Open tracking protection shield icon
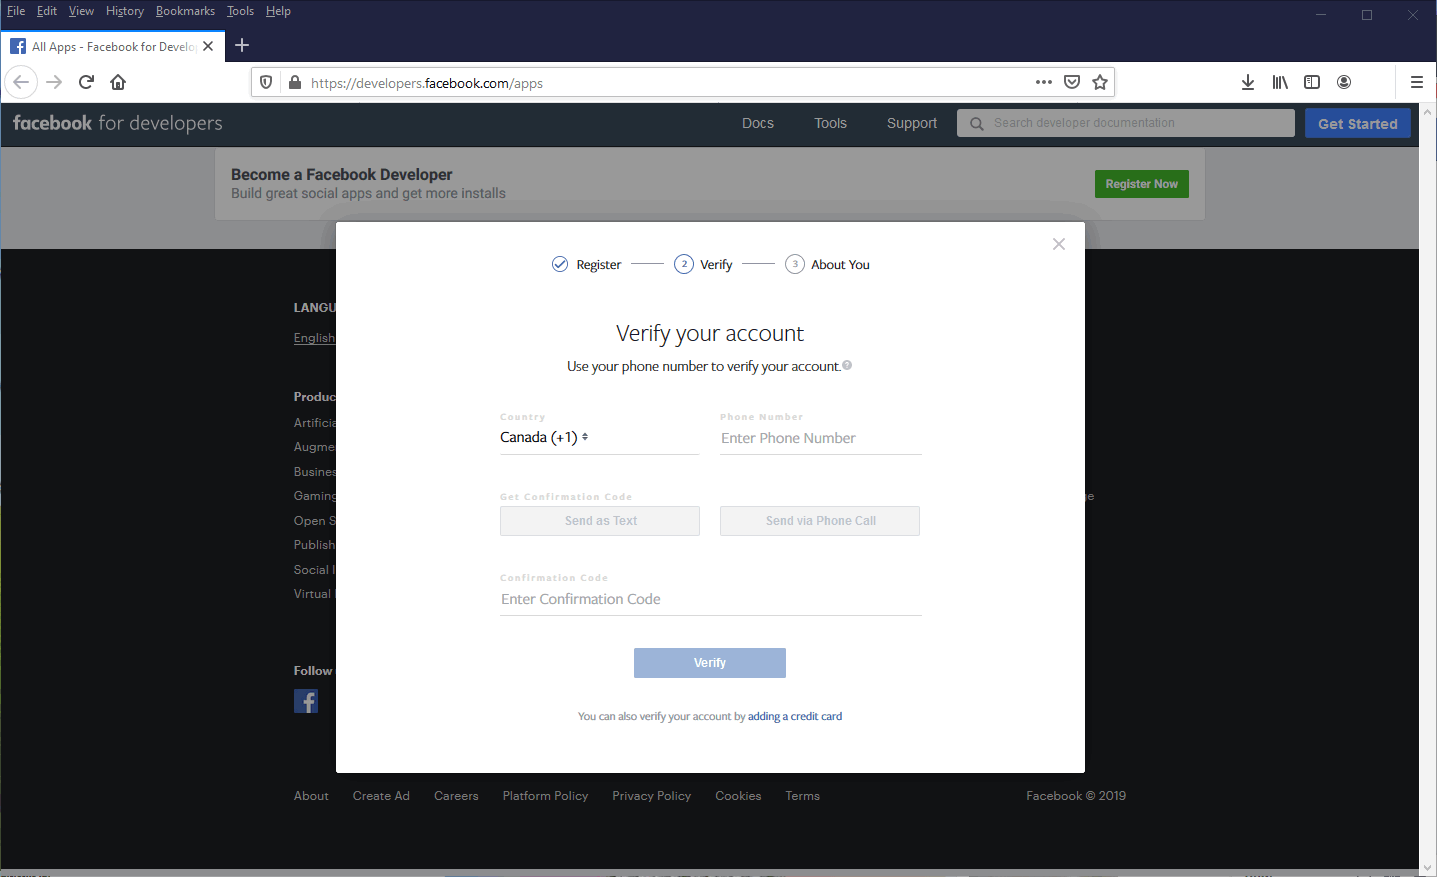The image size is (1437, 877). (x=266, y=82)
